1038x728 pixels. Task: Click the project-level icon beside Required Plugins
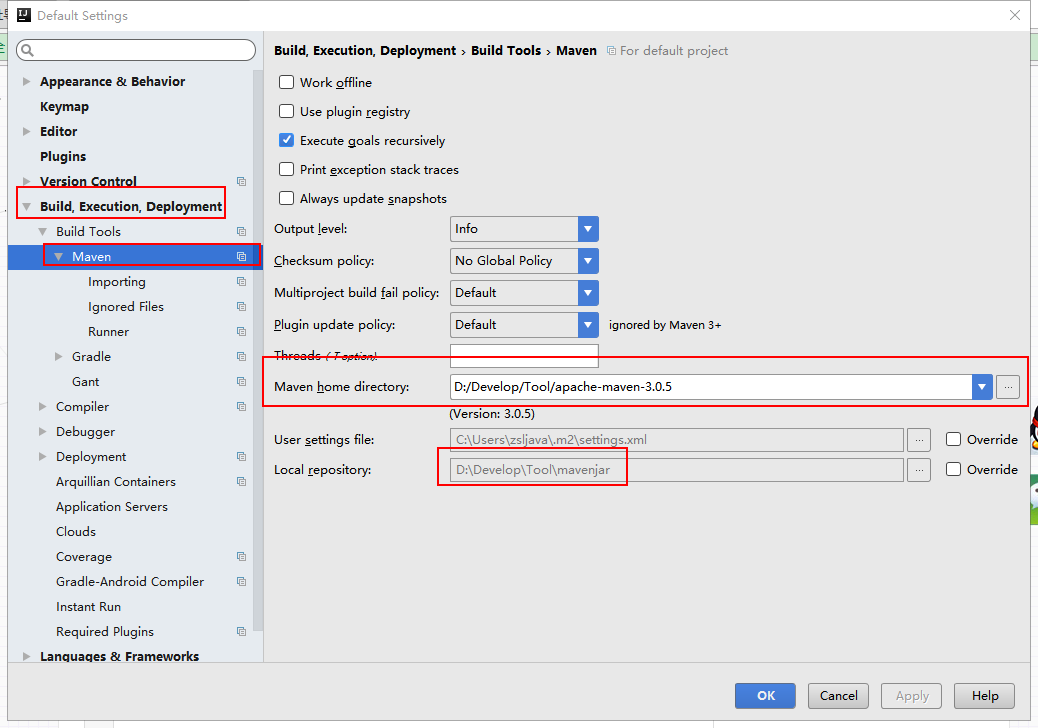click(242, 632)
